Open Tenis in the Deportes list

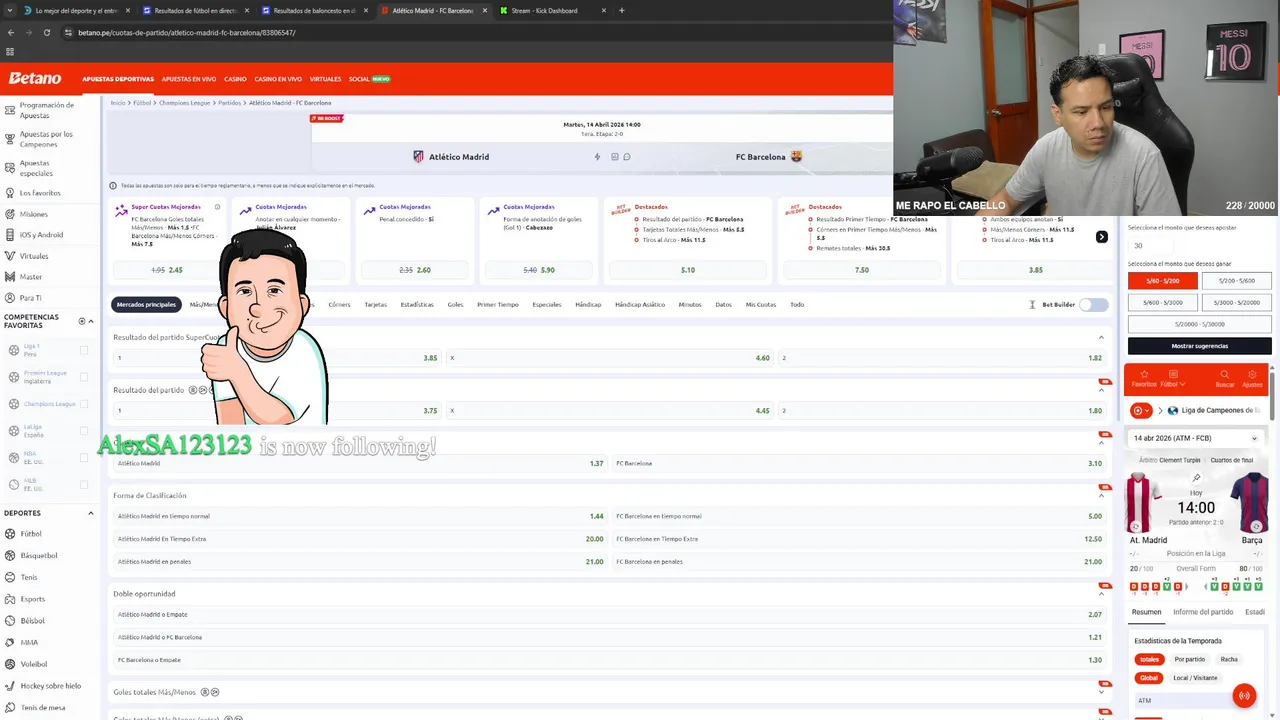coord(28,577)
